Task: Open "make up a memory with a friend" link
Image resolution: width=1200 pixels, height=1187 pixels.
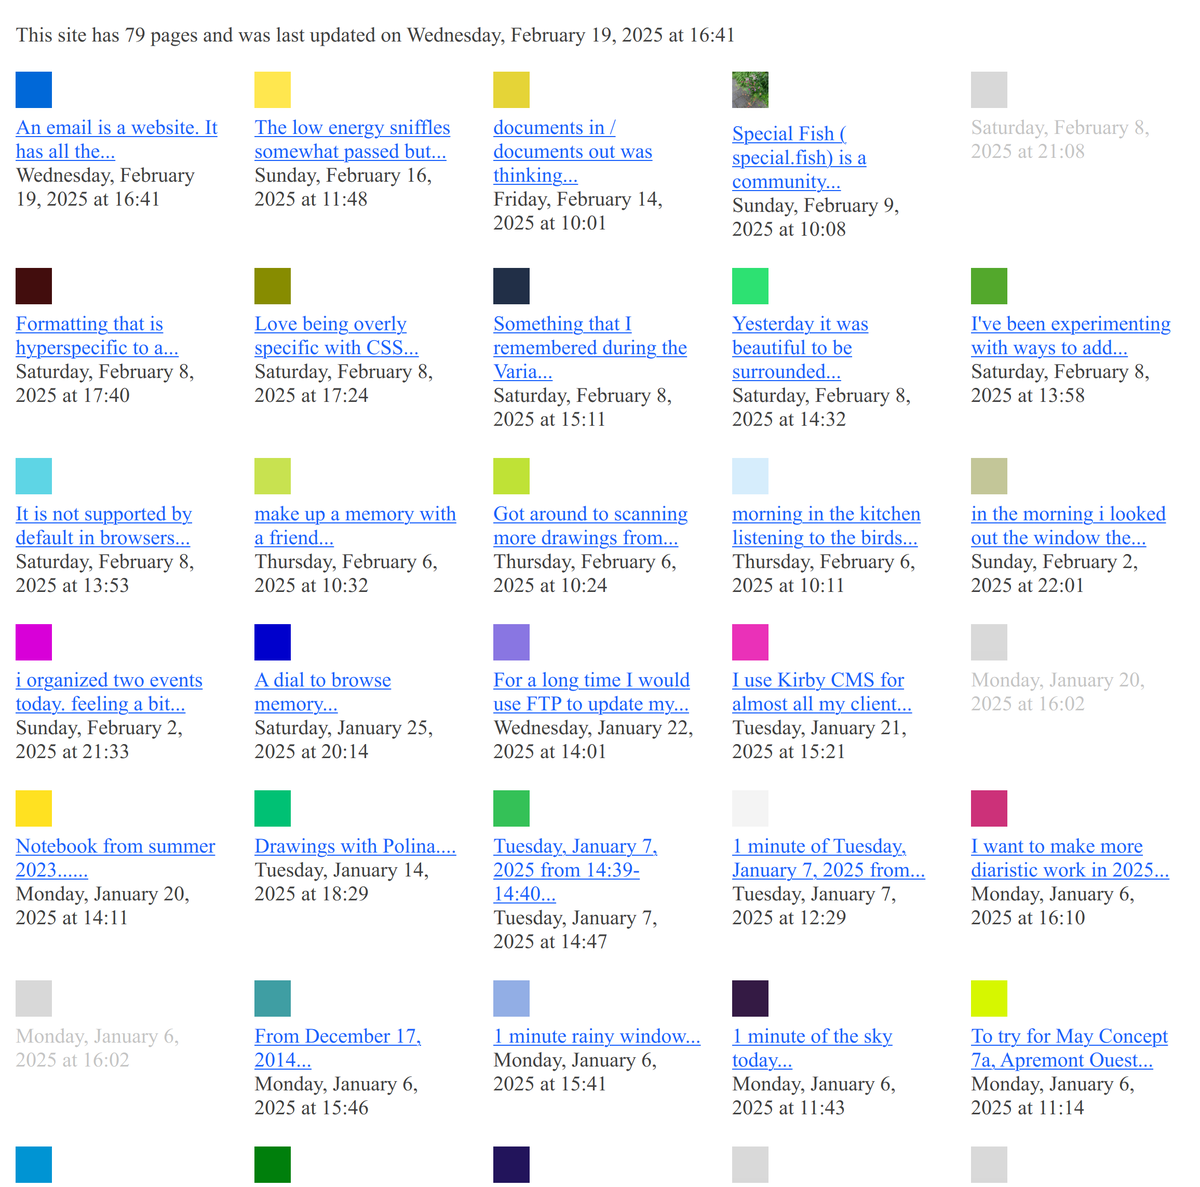Action: click(355, 526)
